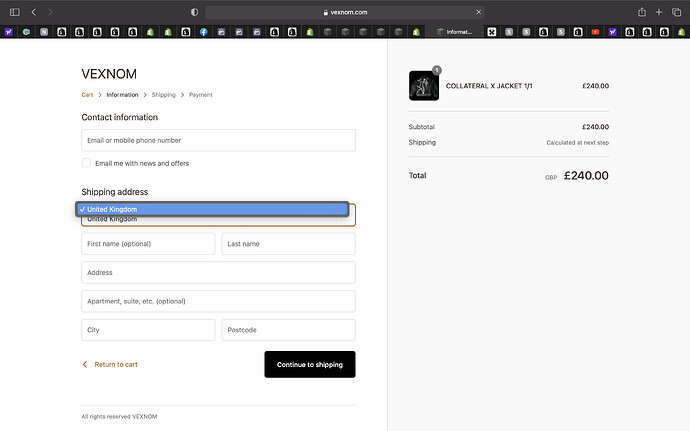Tick the Email me with news and offers checkbox
The image size is (690, 431).
[86, 163]
